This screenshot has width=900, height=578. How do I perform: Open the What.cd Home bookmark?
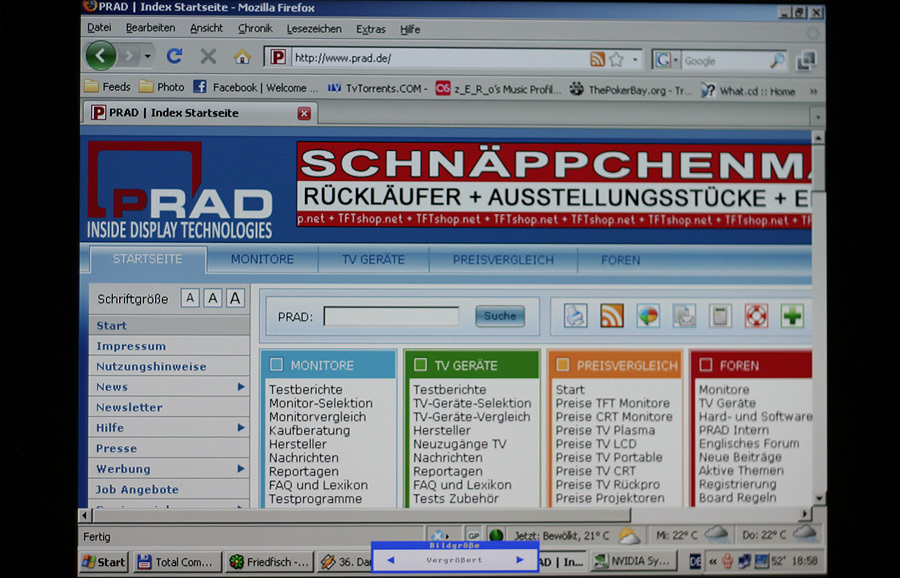[x=748, y=91]
